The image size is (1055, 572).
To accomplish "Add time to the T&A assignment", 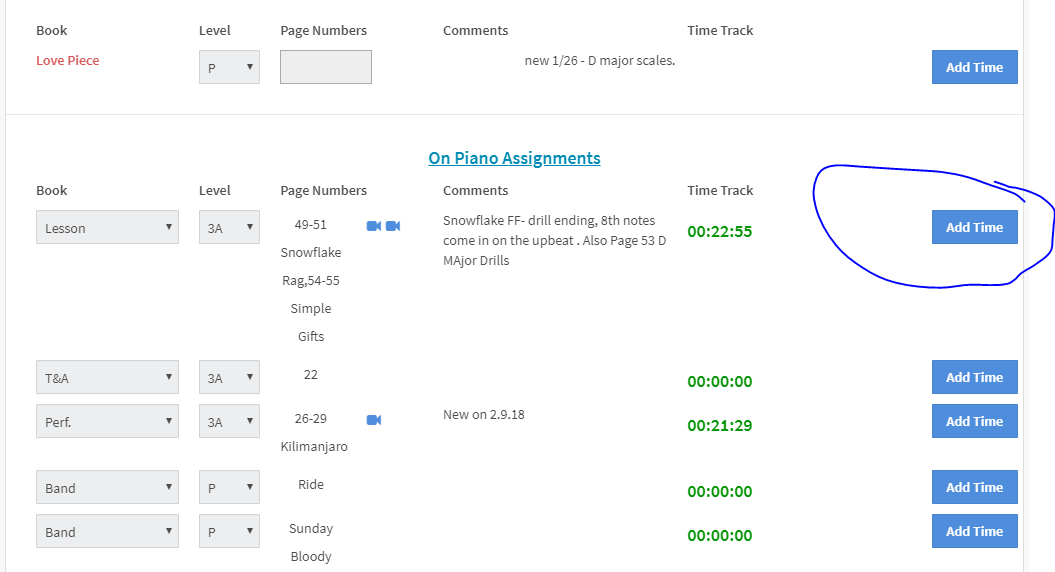I will point(974,377).
